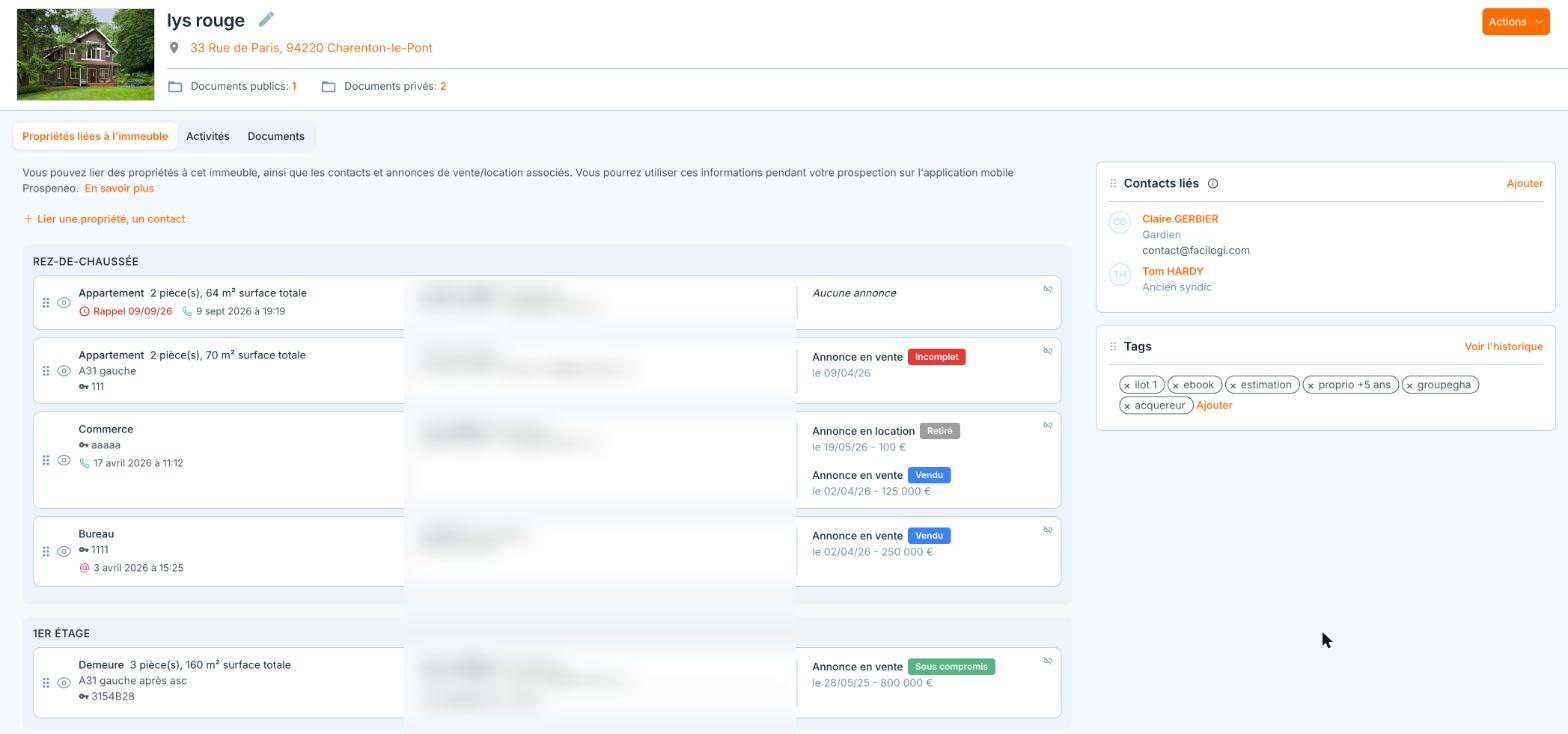Remove the proprio +5 ans tag
Viewport: 1568px width, 734px height.
coord(1311,386)
